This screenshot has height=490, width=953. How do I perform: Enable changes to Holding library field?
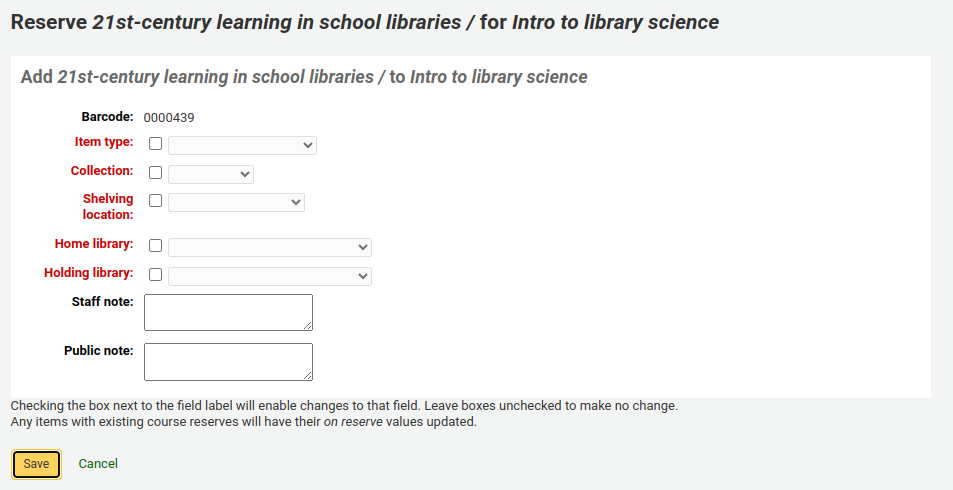tap(155, 275)
